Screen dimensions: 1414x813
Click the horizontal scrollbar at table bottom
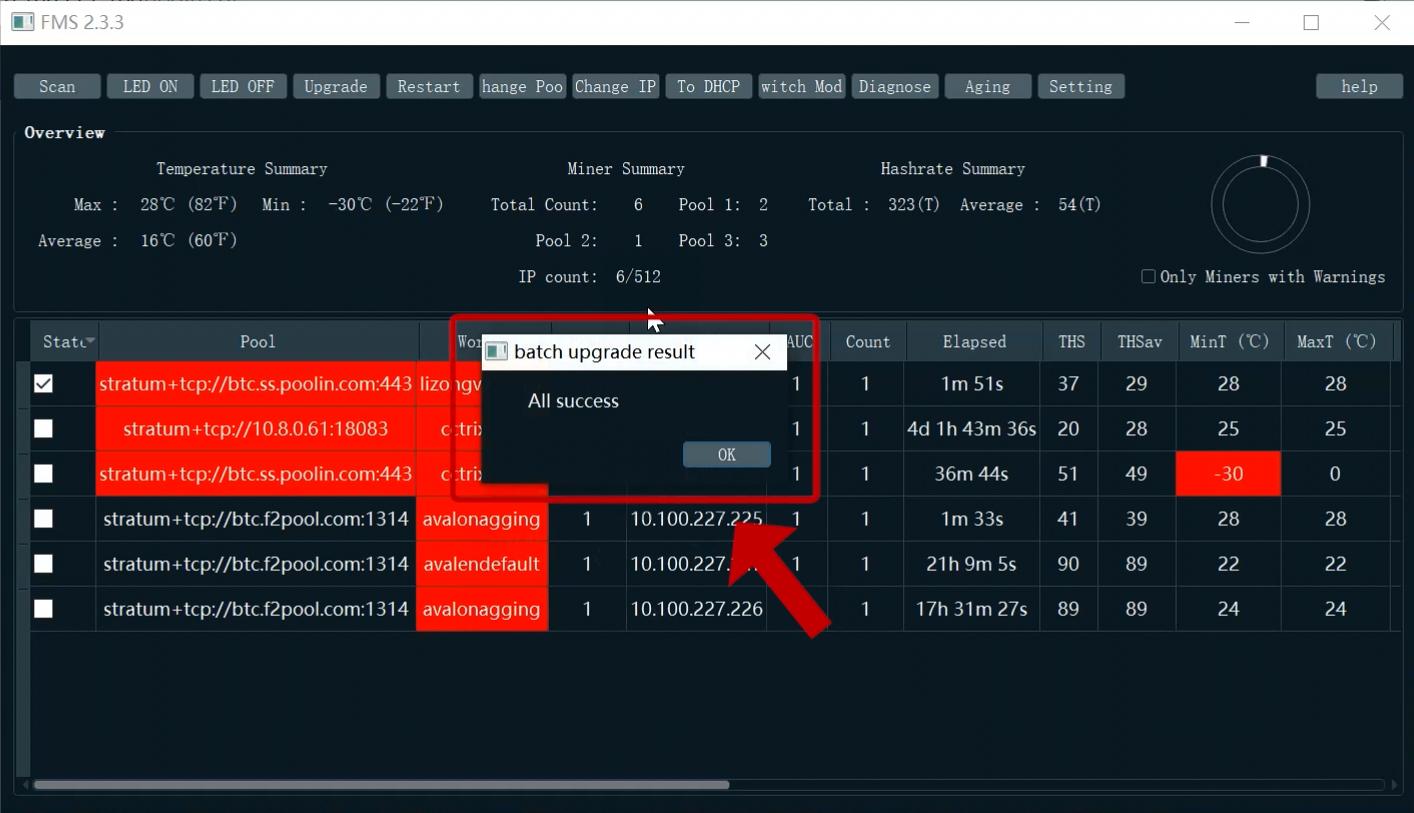[380, 785]
